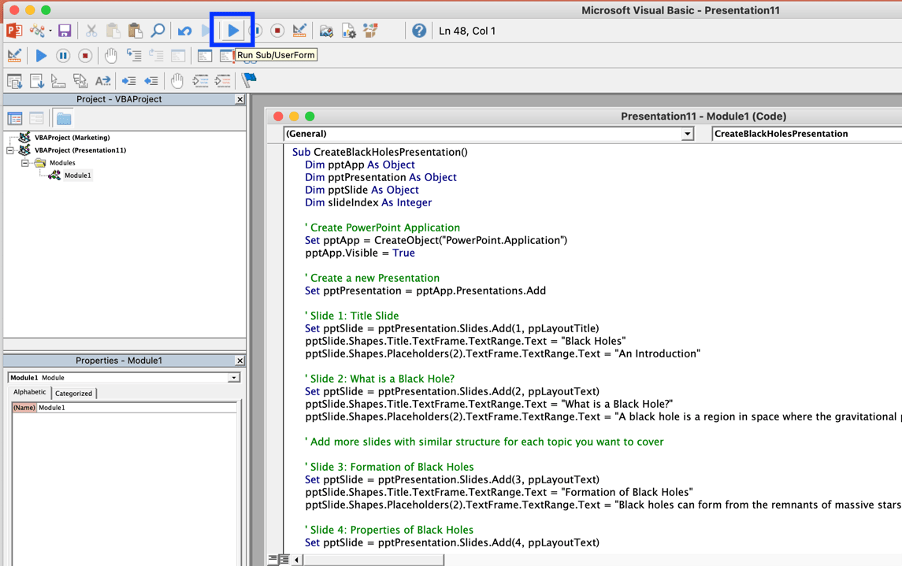
Task: Close the Properties - Module1 panel
Action: 240,361
